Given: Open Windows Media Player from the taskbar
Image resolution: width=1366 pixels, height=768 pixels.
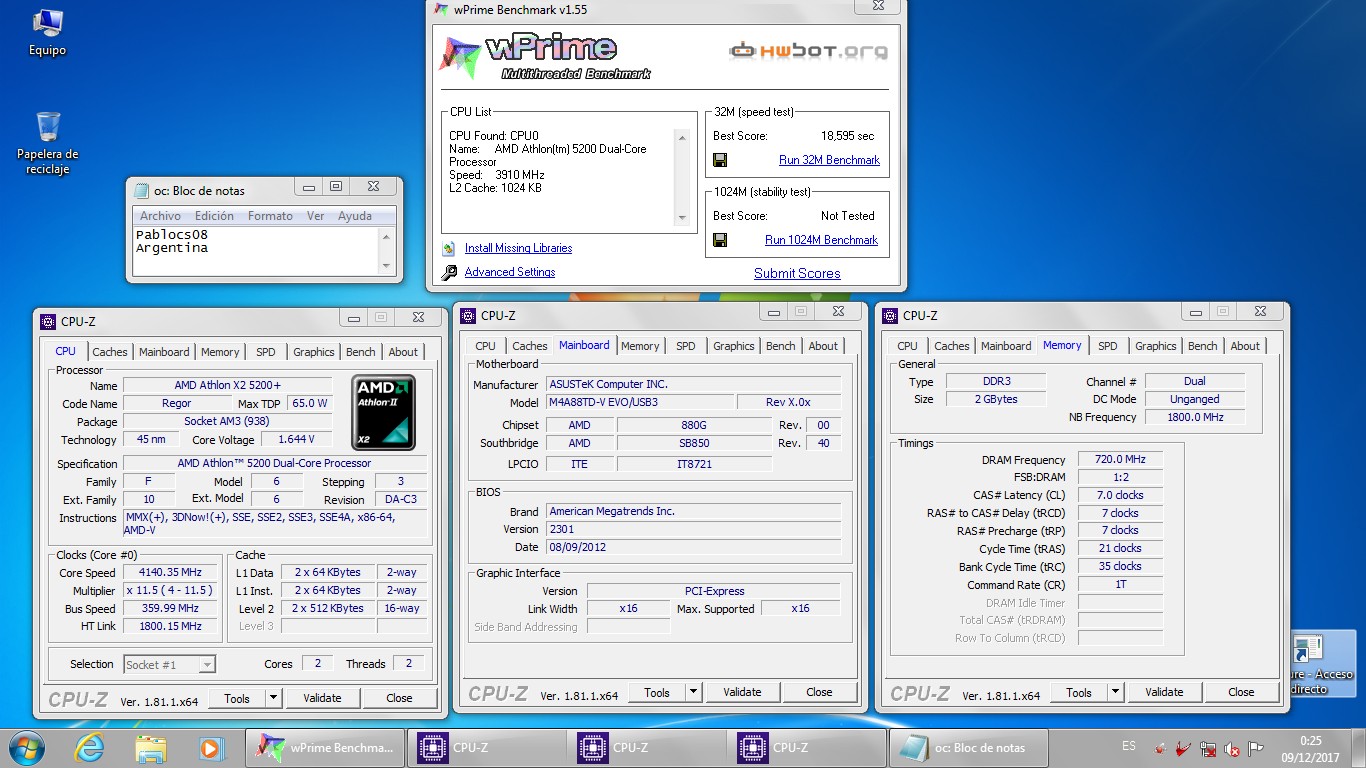Looking at the screenshot, I should 210,748.
